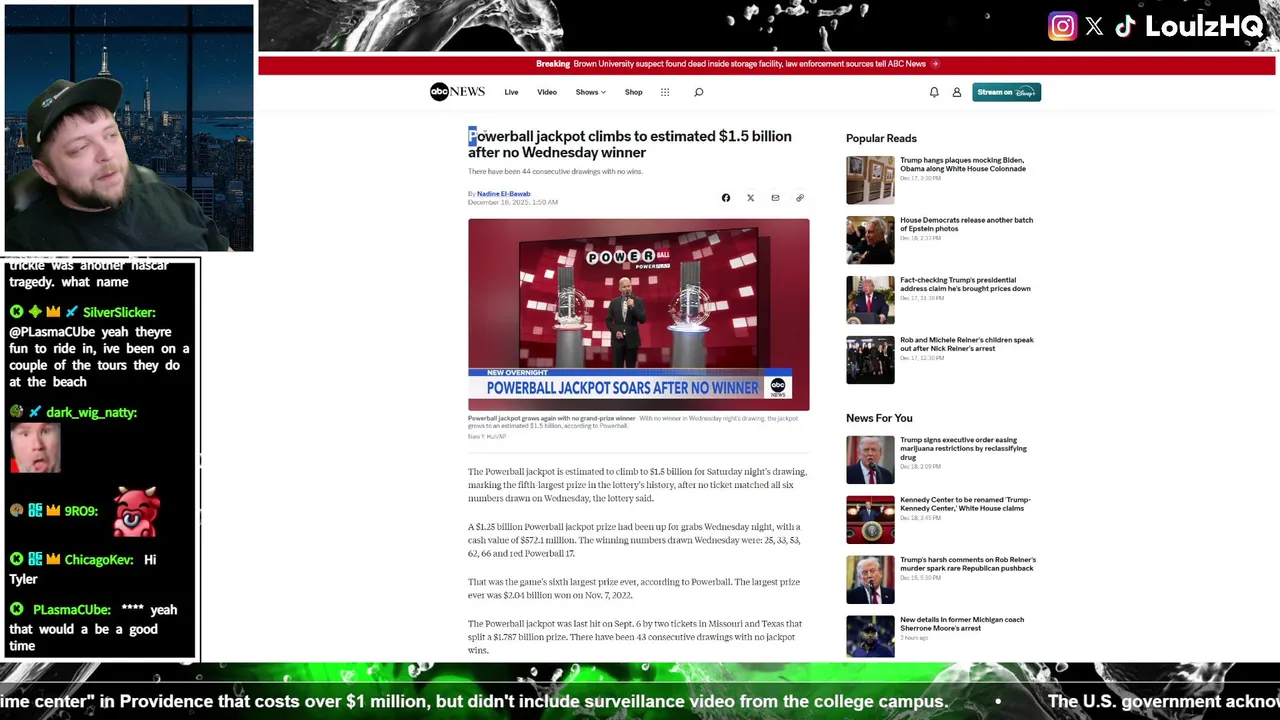This screenshot has height=720, width=1280.
Task: Open the ABC News logo home link
Action: pyautogui.click(x=457, y=92)
